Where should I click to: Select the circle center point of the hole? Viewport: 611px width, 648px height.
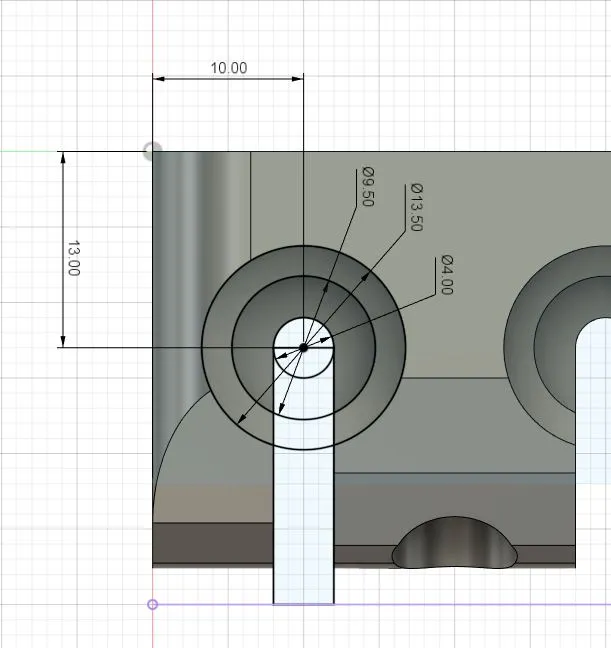pos(303,348)
